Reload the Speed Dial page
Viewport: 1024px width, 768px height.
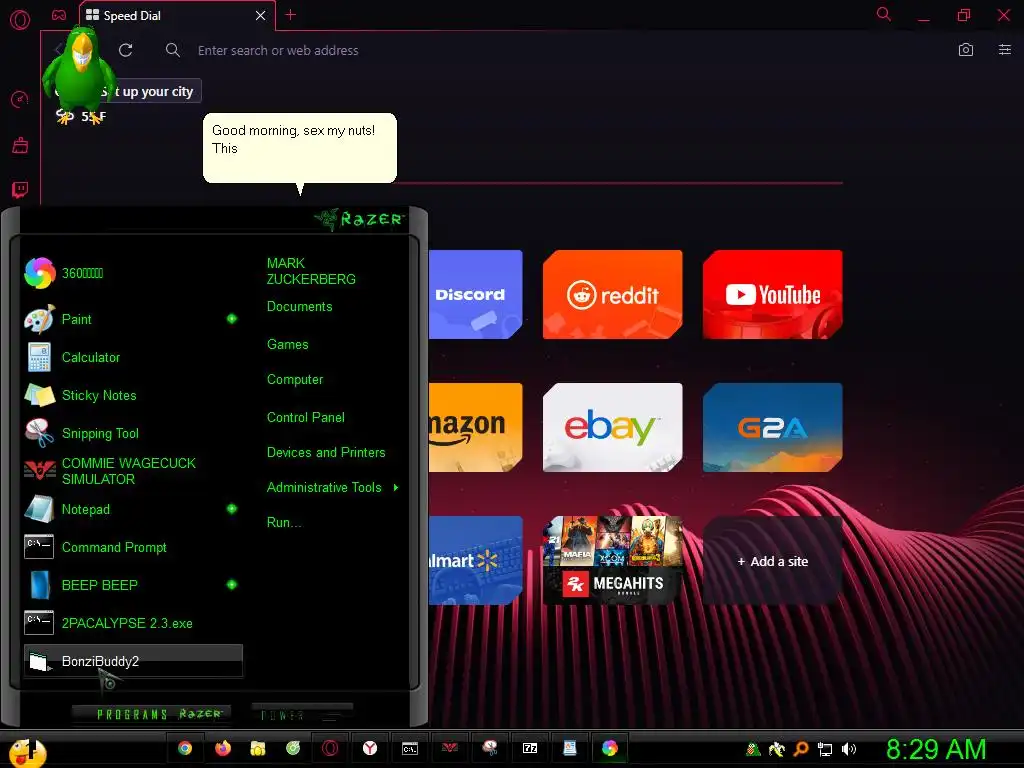tap(126, 50)
